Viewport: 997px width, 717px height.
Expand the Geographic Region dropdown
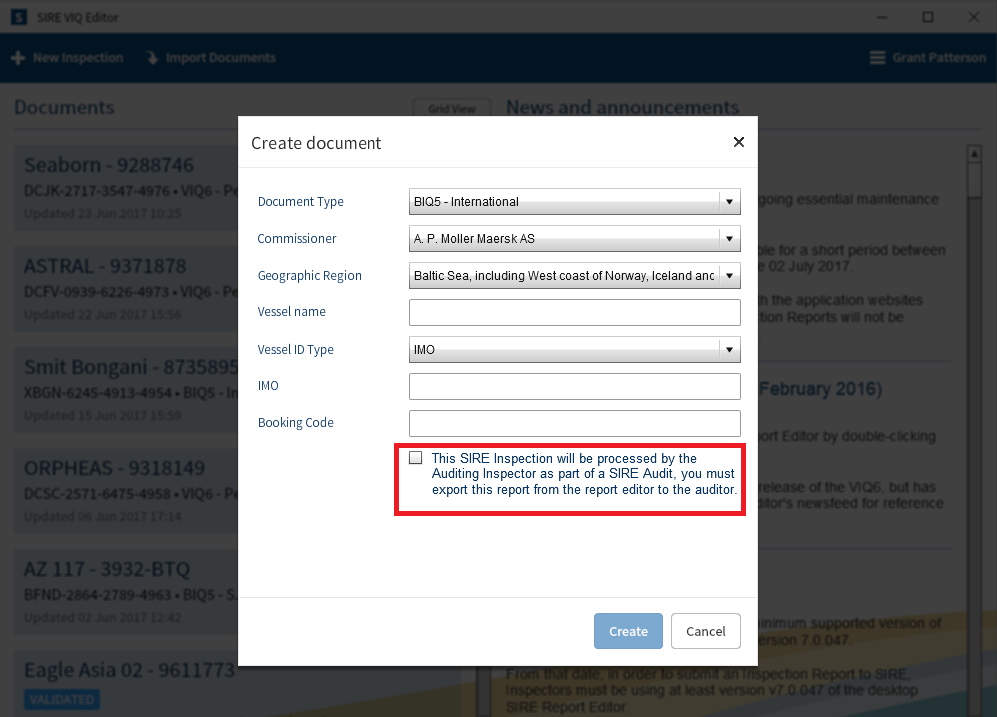[574, 275]
